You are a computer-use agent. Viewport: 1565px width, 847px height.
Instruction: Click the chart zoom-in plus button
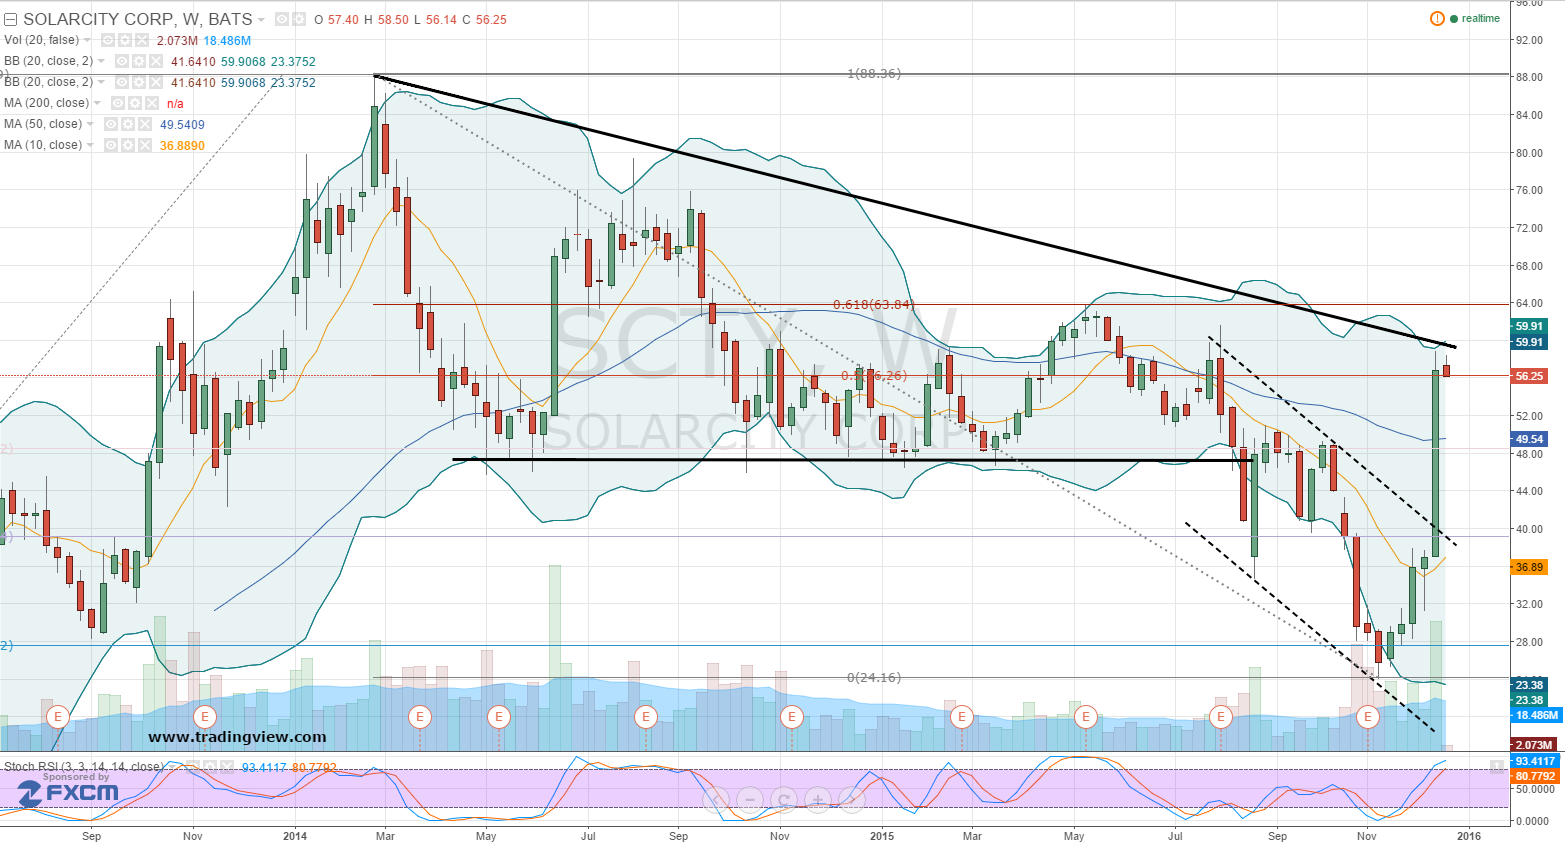pyautogui.click(x=818, y=799)
